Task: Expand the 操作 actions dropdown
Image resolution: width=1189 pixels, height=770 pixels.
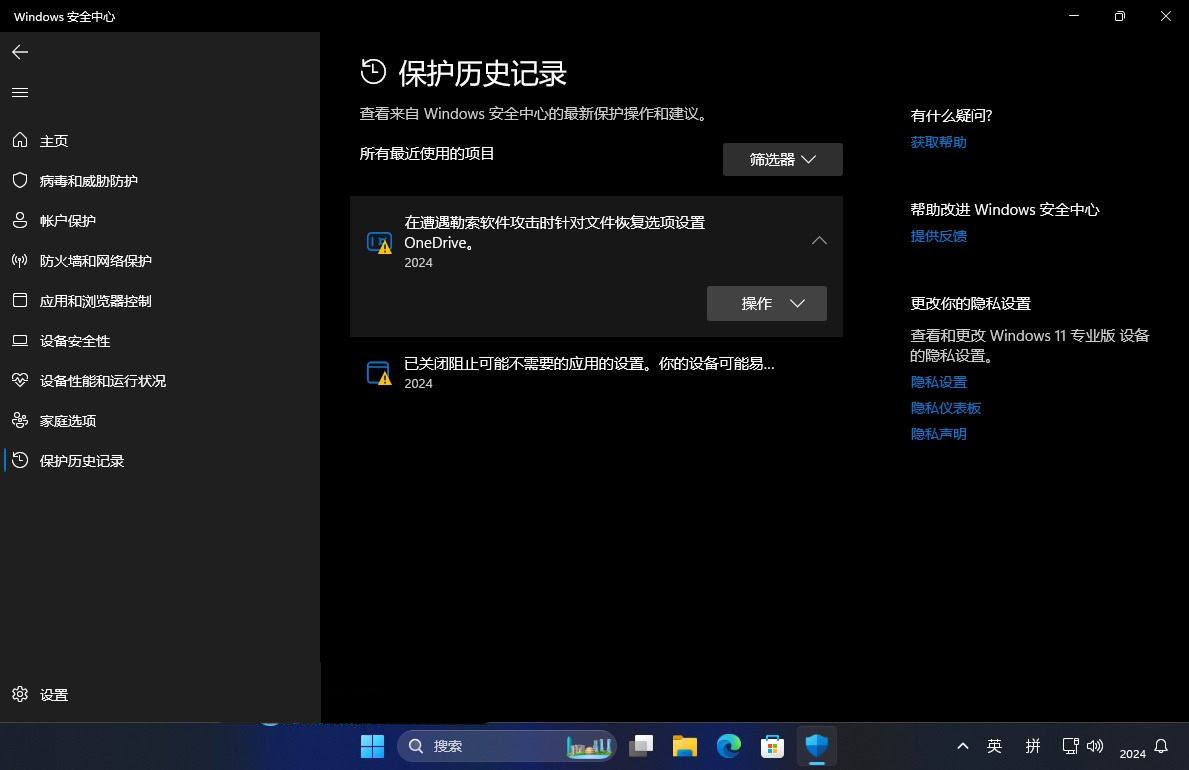Action: (x=766, y=304)
